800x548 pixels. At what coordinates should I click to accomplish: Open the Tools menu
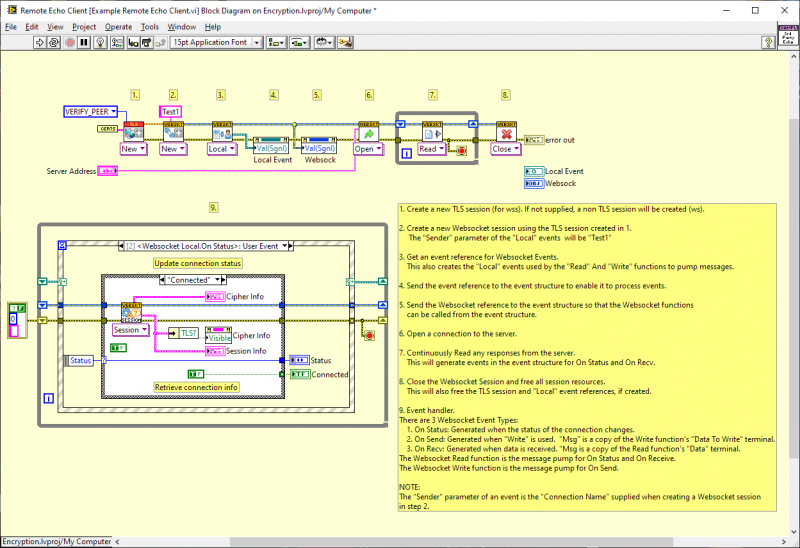pos(149,26)
